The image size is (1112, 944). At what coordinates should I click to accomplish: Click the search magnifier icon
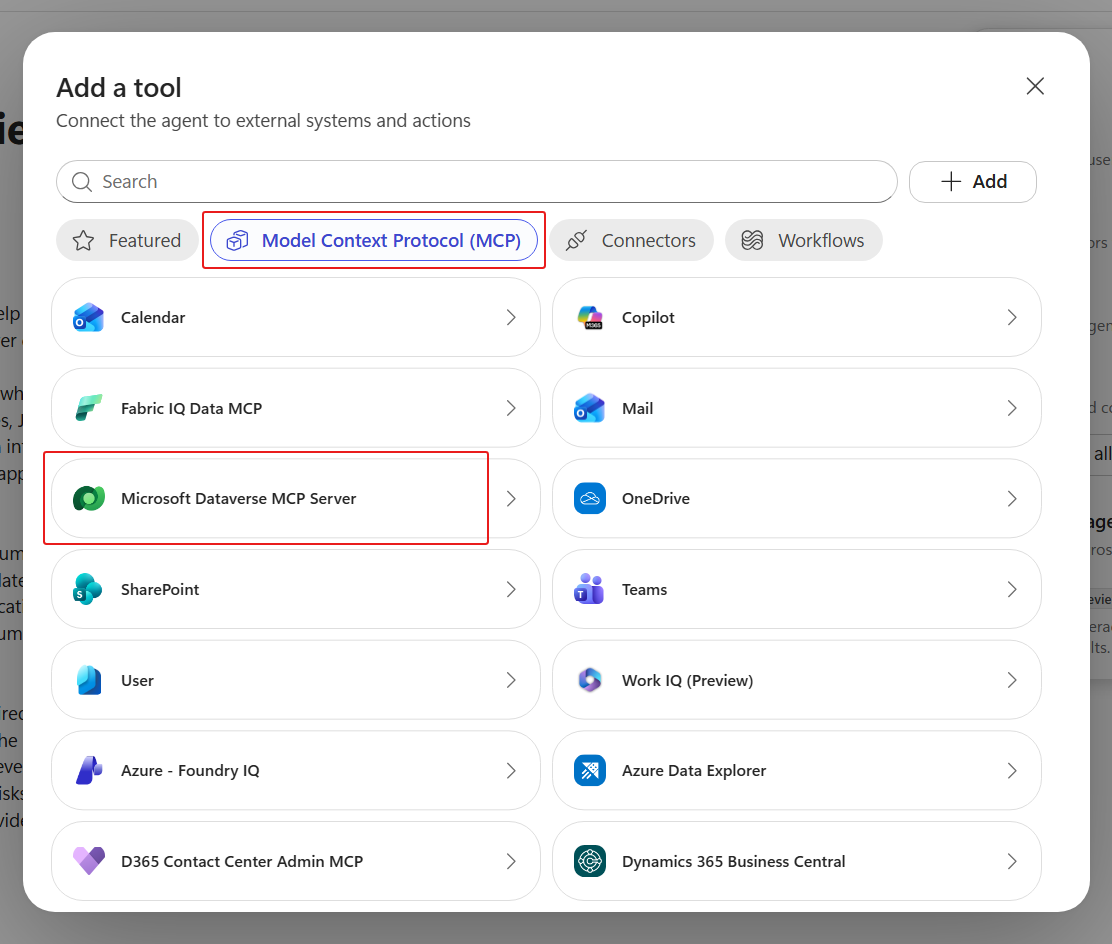(x=82, y=182)
